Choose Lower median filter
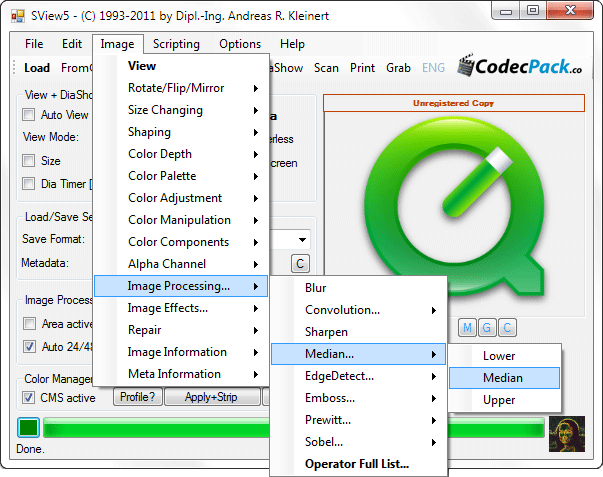The width and height of the screenshot is (603, 477). pos(504,356)
